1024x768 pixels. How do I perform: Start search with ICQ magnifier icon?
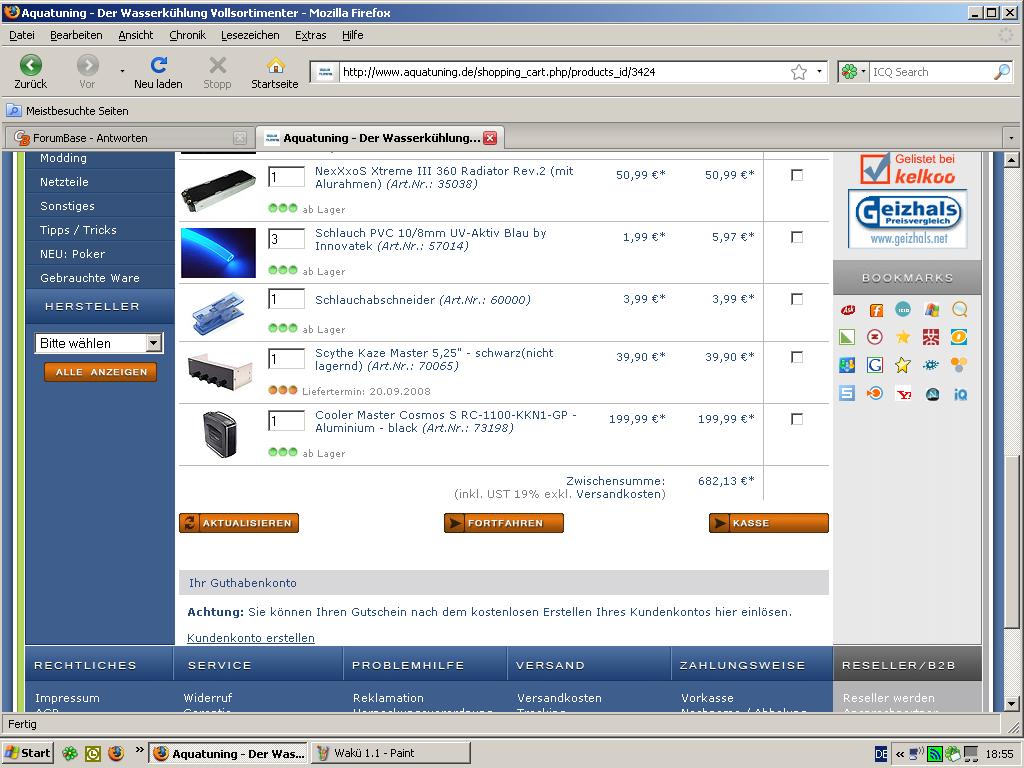click(x=1002, y=72)
